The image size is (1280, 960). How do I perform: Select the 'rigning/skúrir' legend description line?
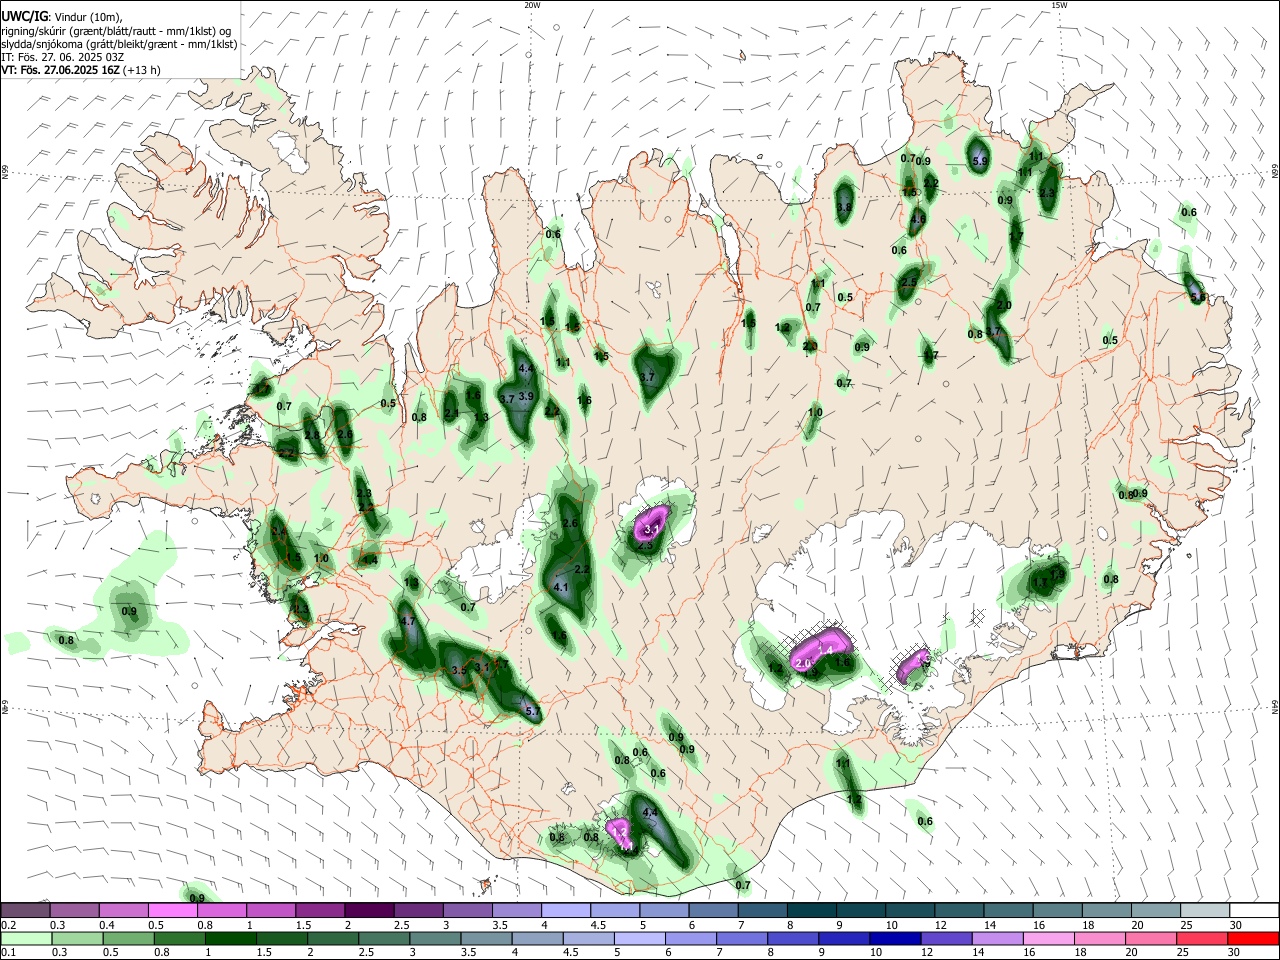click(117, 31)
